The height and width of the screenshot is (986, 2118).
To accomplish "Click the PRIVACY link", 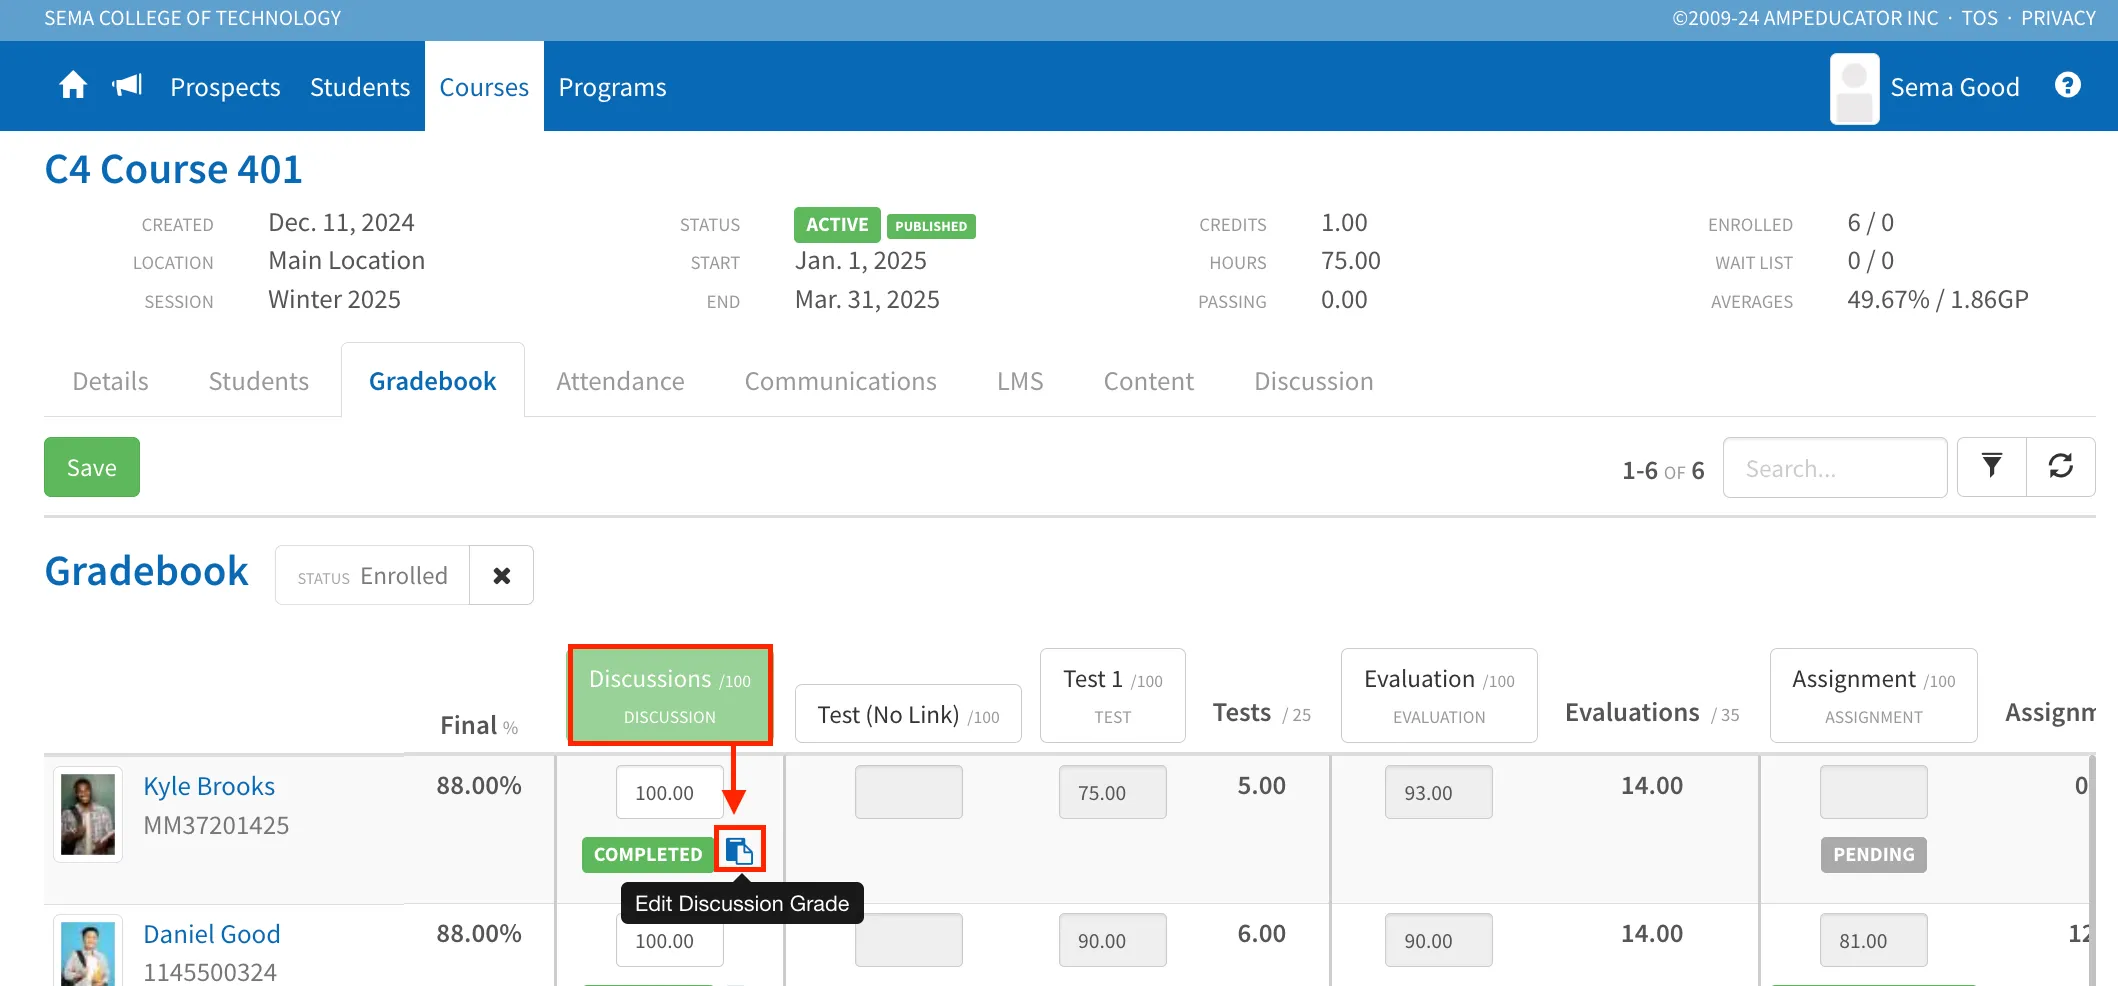I will point(2058,18).
